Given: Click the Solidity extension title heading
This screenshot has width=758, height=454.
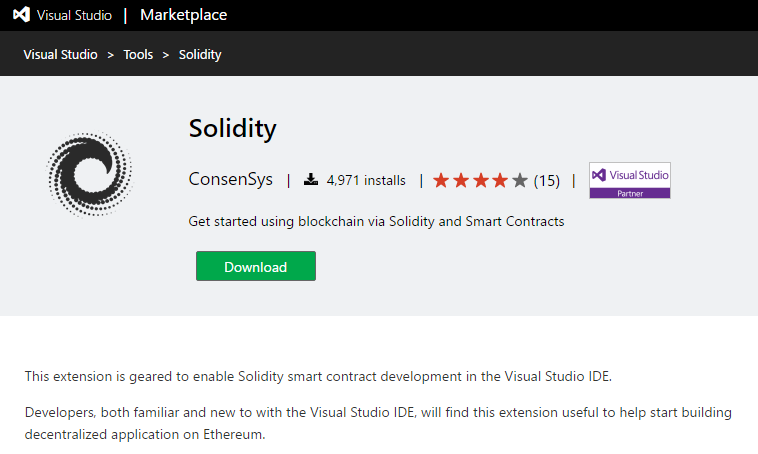Looking at the screenshot, I should [x=232, y=129].
